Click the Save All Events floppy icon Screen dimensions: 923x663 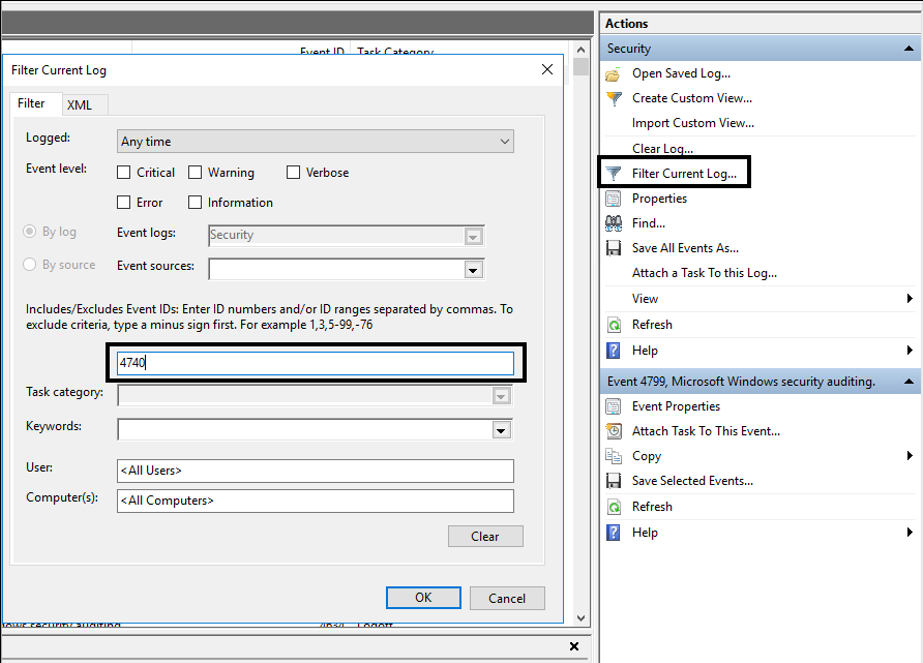coord(613,248)
